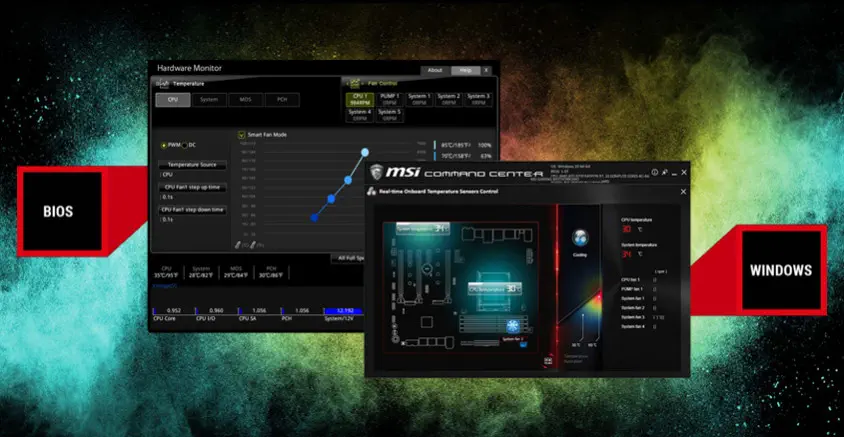Click the System fan 3 label on motherboard
This screenshot has height=437, width=844.
coord(512,340)
